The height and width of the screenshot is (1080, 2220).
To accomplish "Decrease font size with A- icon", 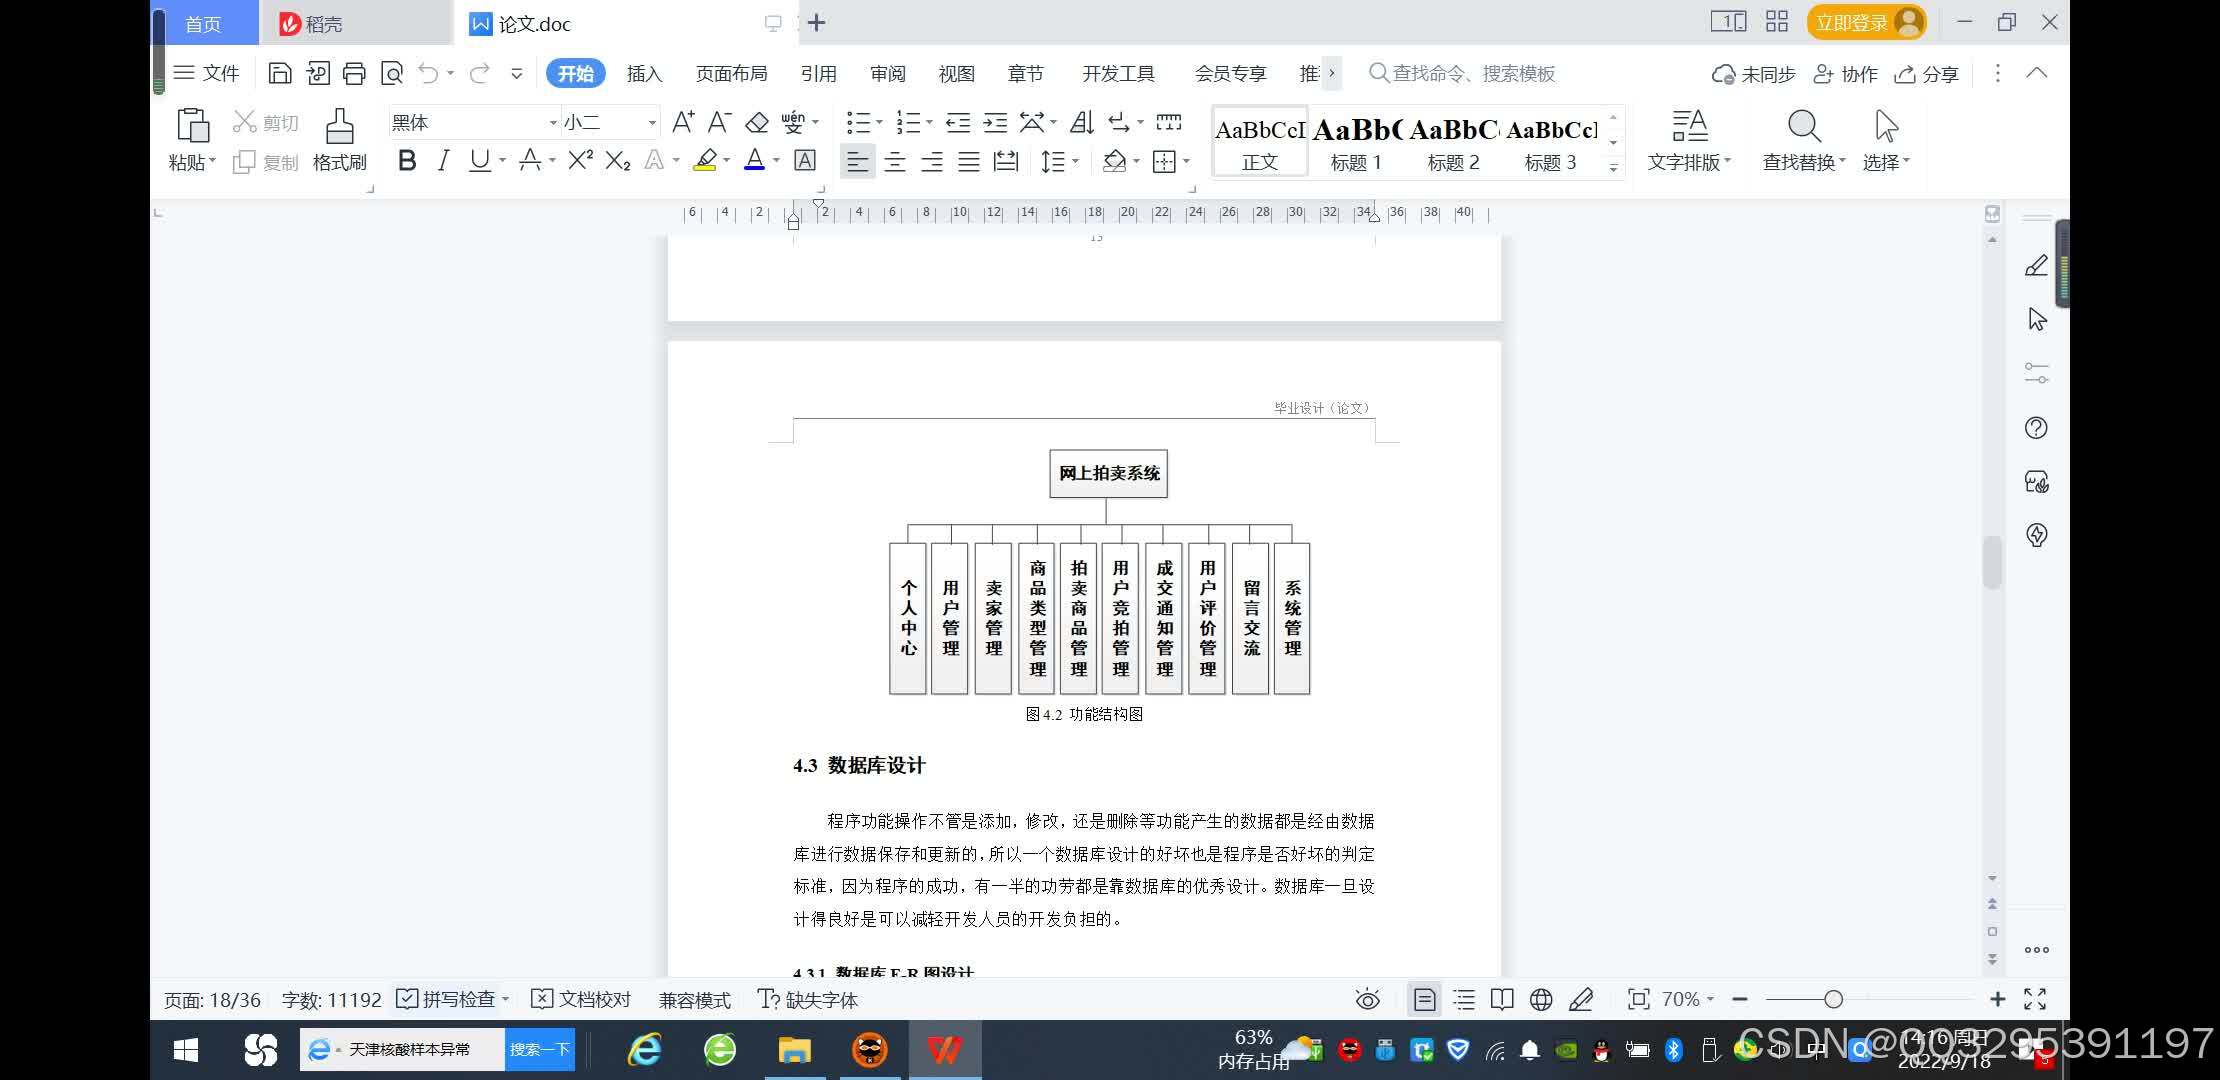I will [719, 122].
